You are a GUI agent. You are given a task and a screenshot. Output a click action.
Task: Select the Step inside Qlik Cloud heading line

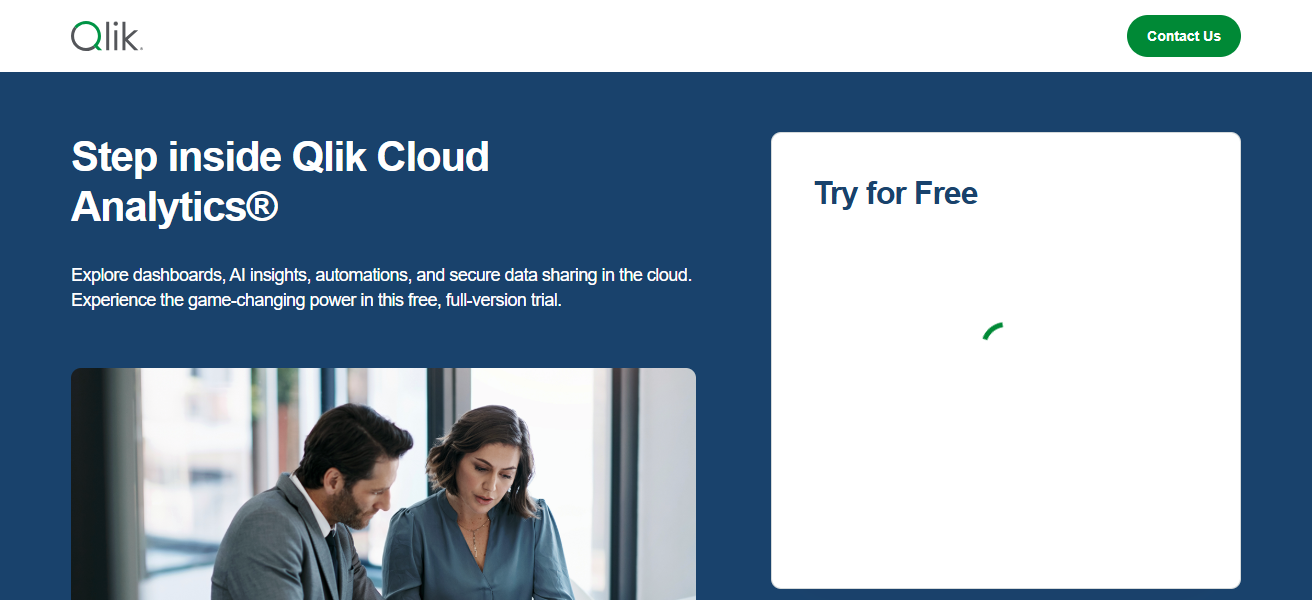pyautogui.click(x=280, y=157)
